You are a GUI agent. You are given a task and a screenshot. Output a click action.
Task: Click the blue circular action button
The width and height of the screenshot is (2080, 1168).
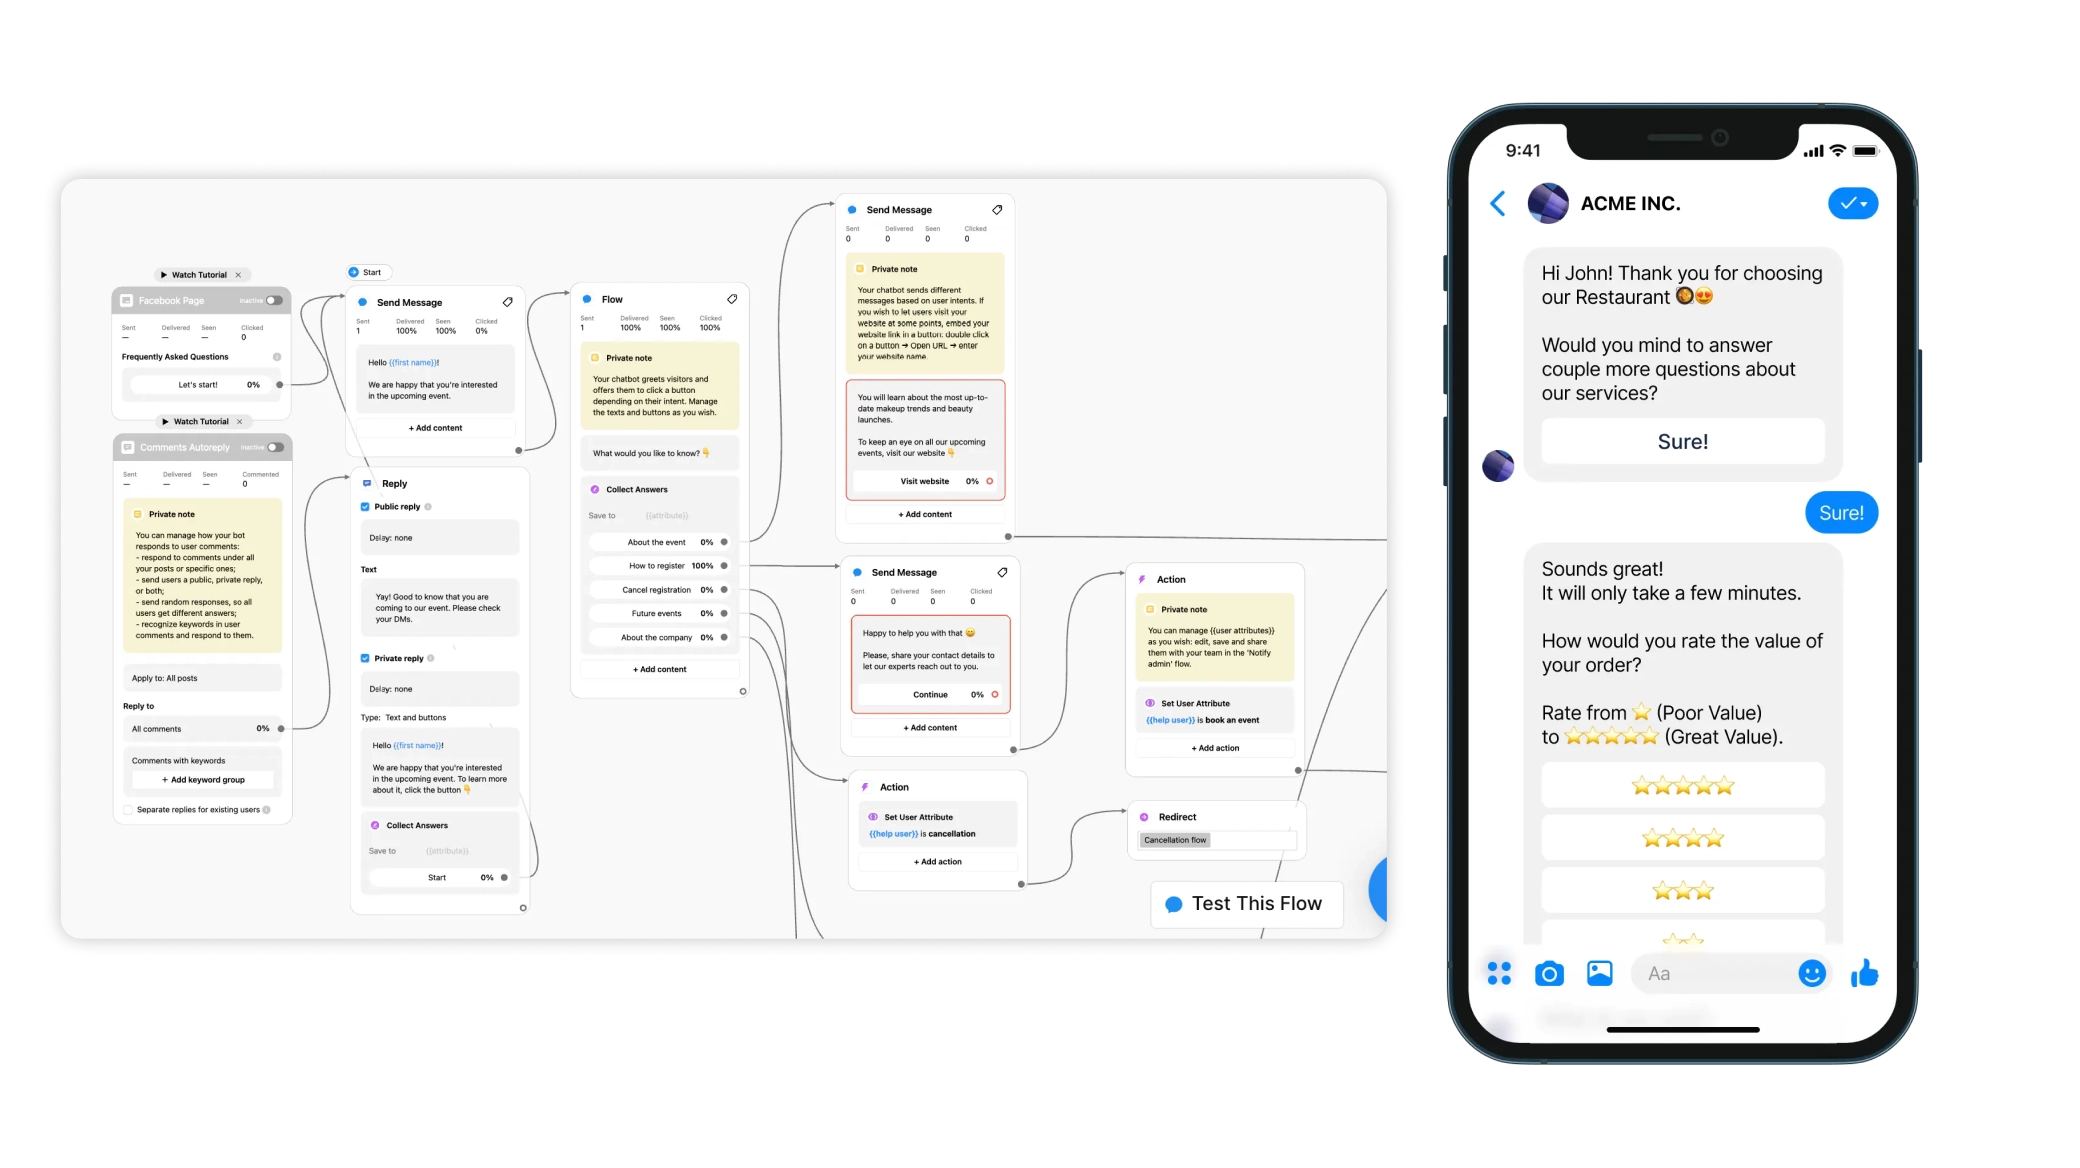pos(1371,892)
